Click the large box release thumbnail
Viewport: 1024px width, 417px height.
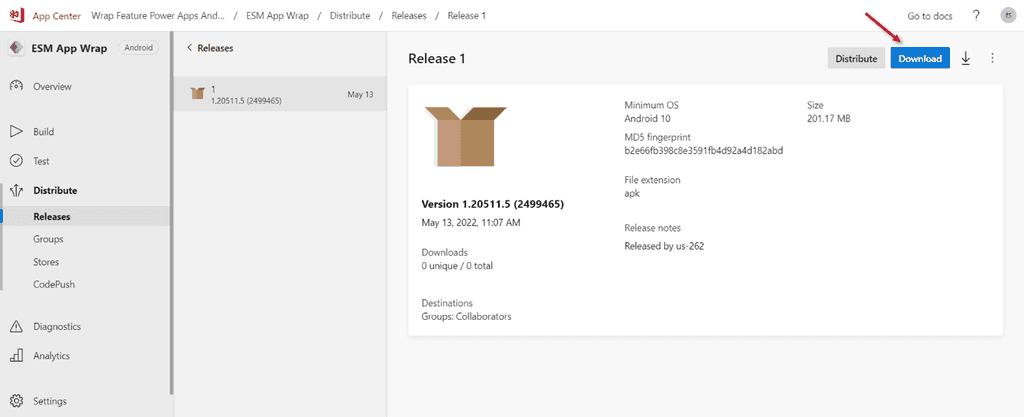click(465, 136)
